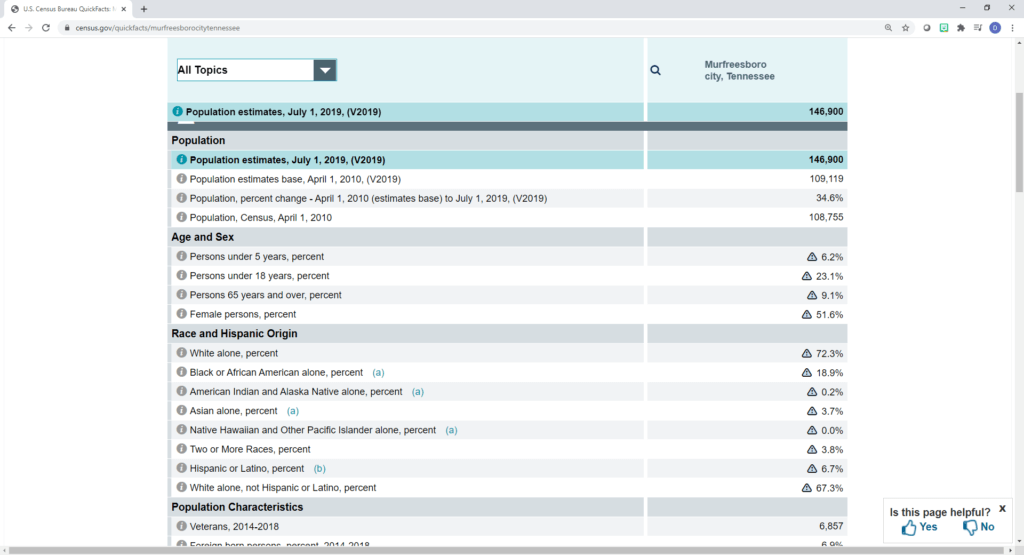Click footnote (a) link beside Native Hawaiian row

point(451,430)
